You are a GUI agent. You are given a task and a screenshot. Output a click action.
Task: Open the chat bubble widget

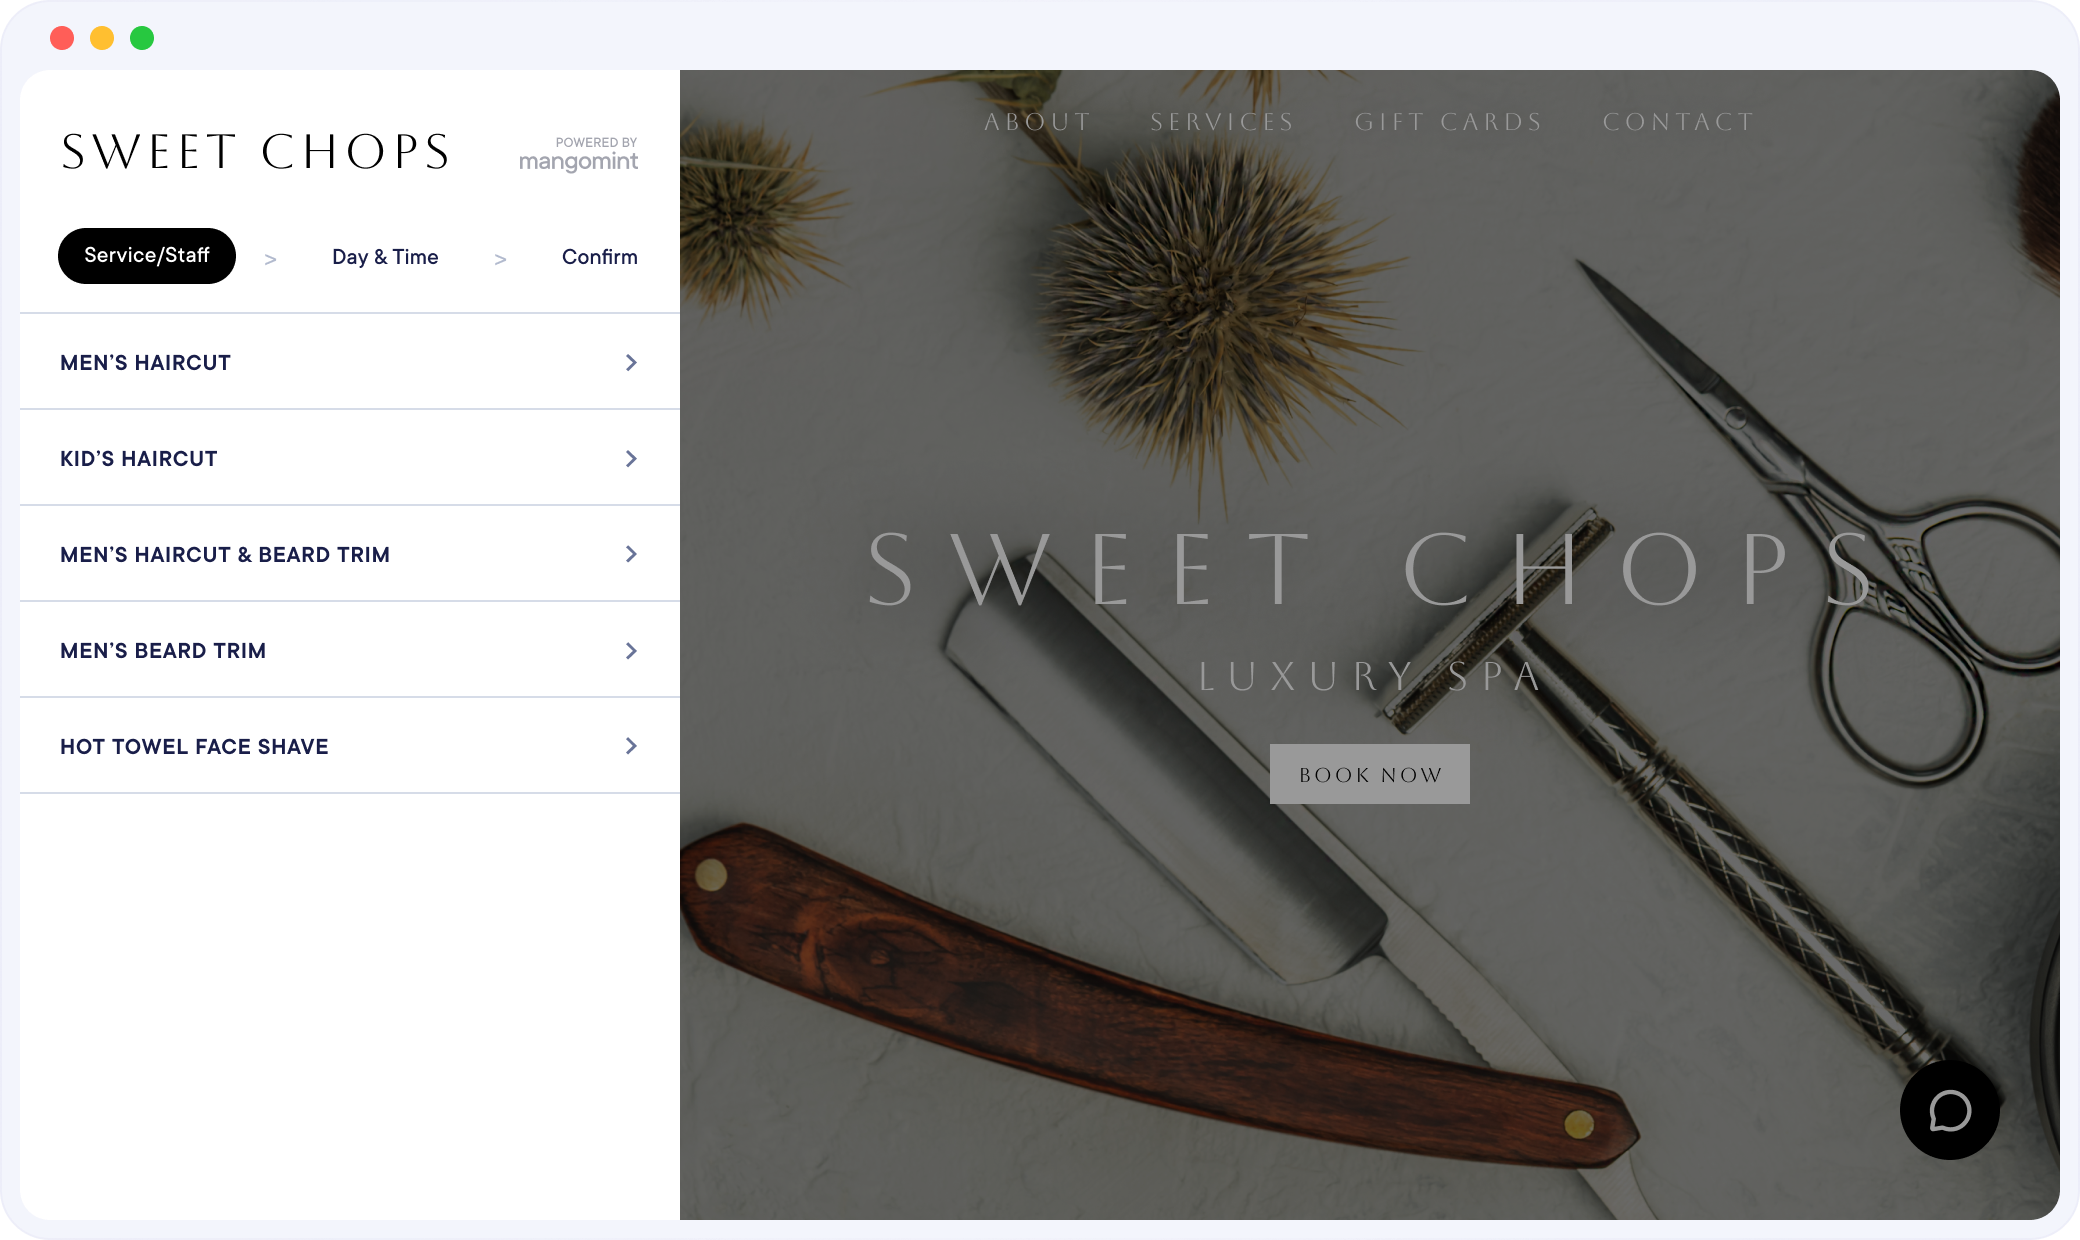[1949, 1110]
